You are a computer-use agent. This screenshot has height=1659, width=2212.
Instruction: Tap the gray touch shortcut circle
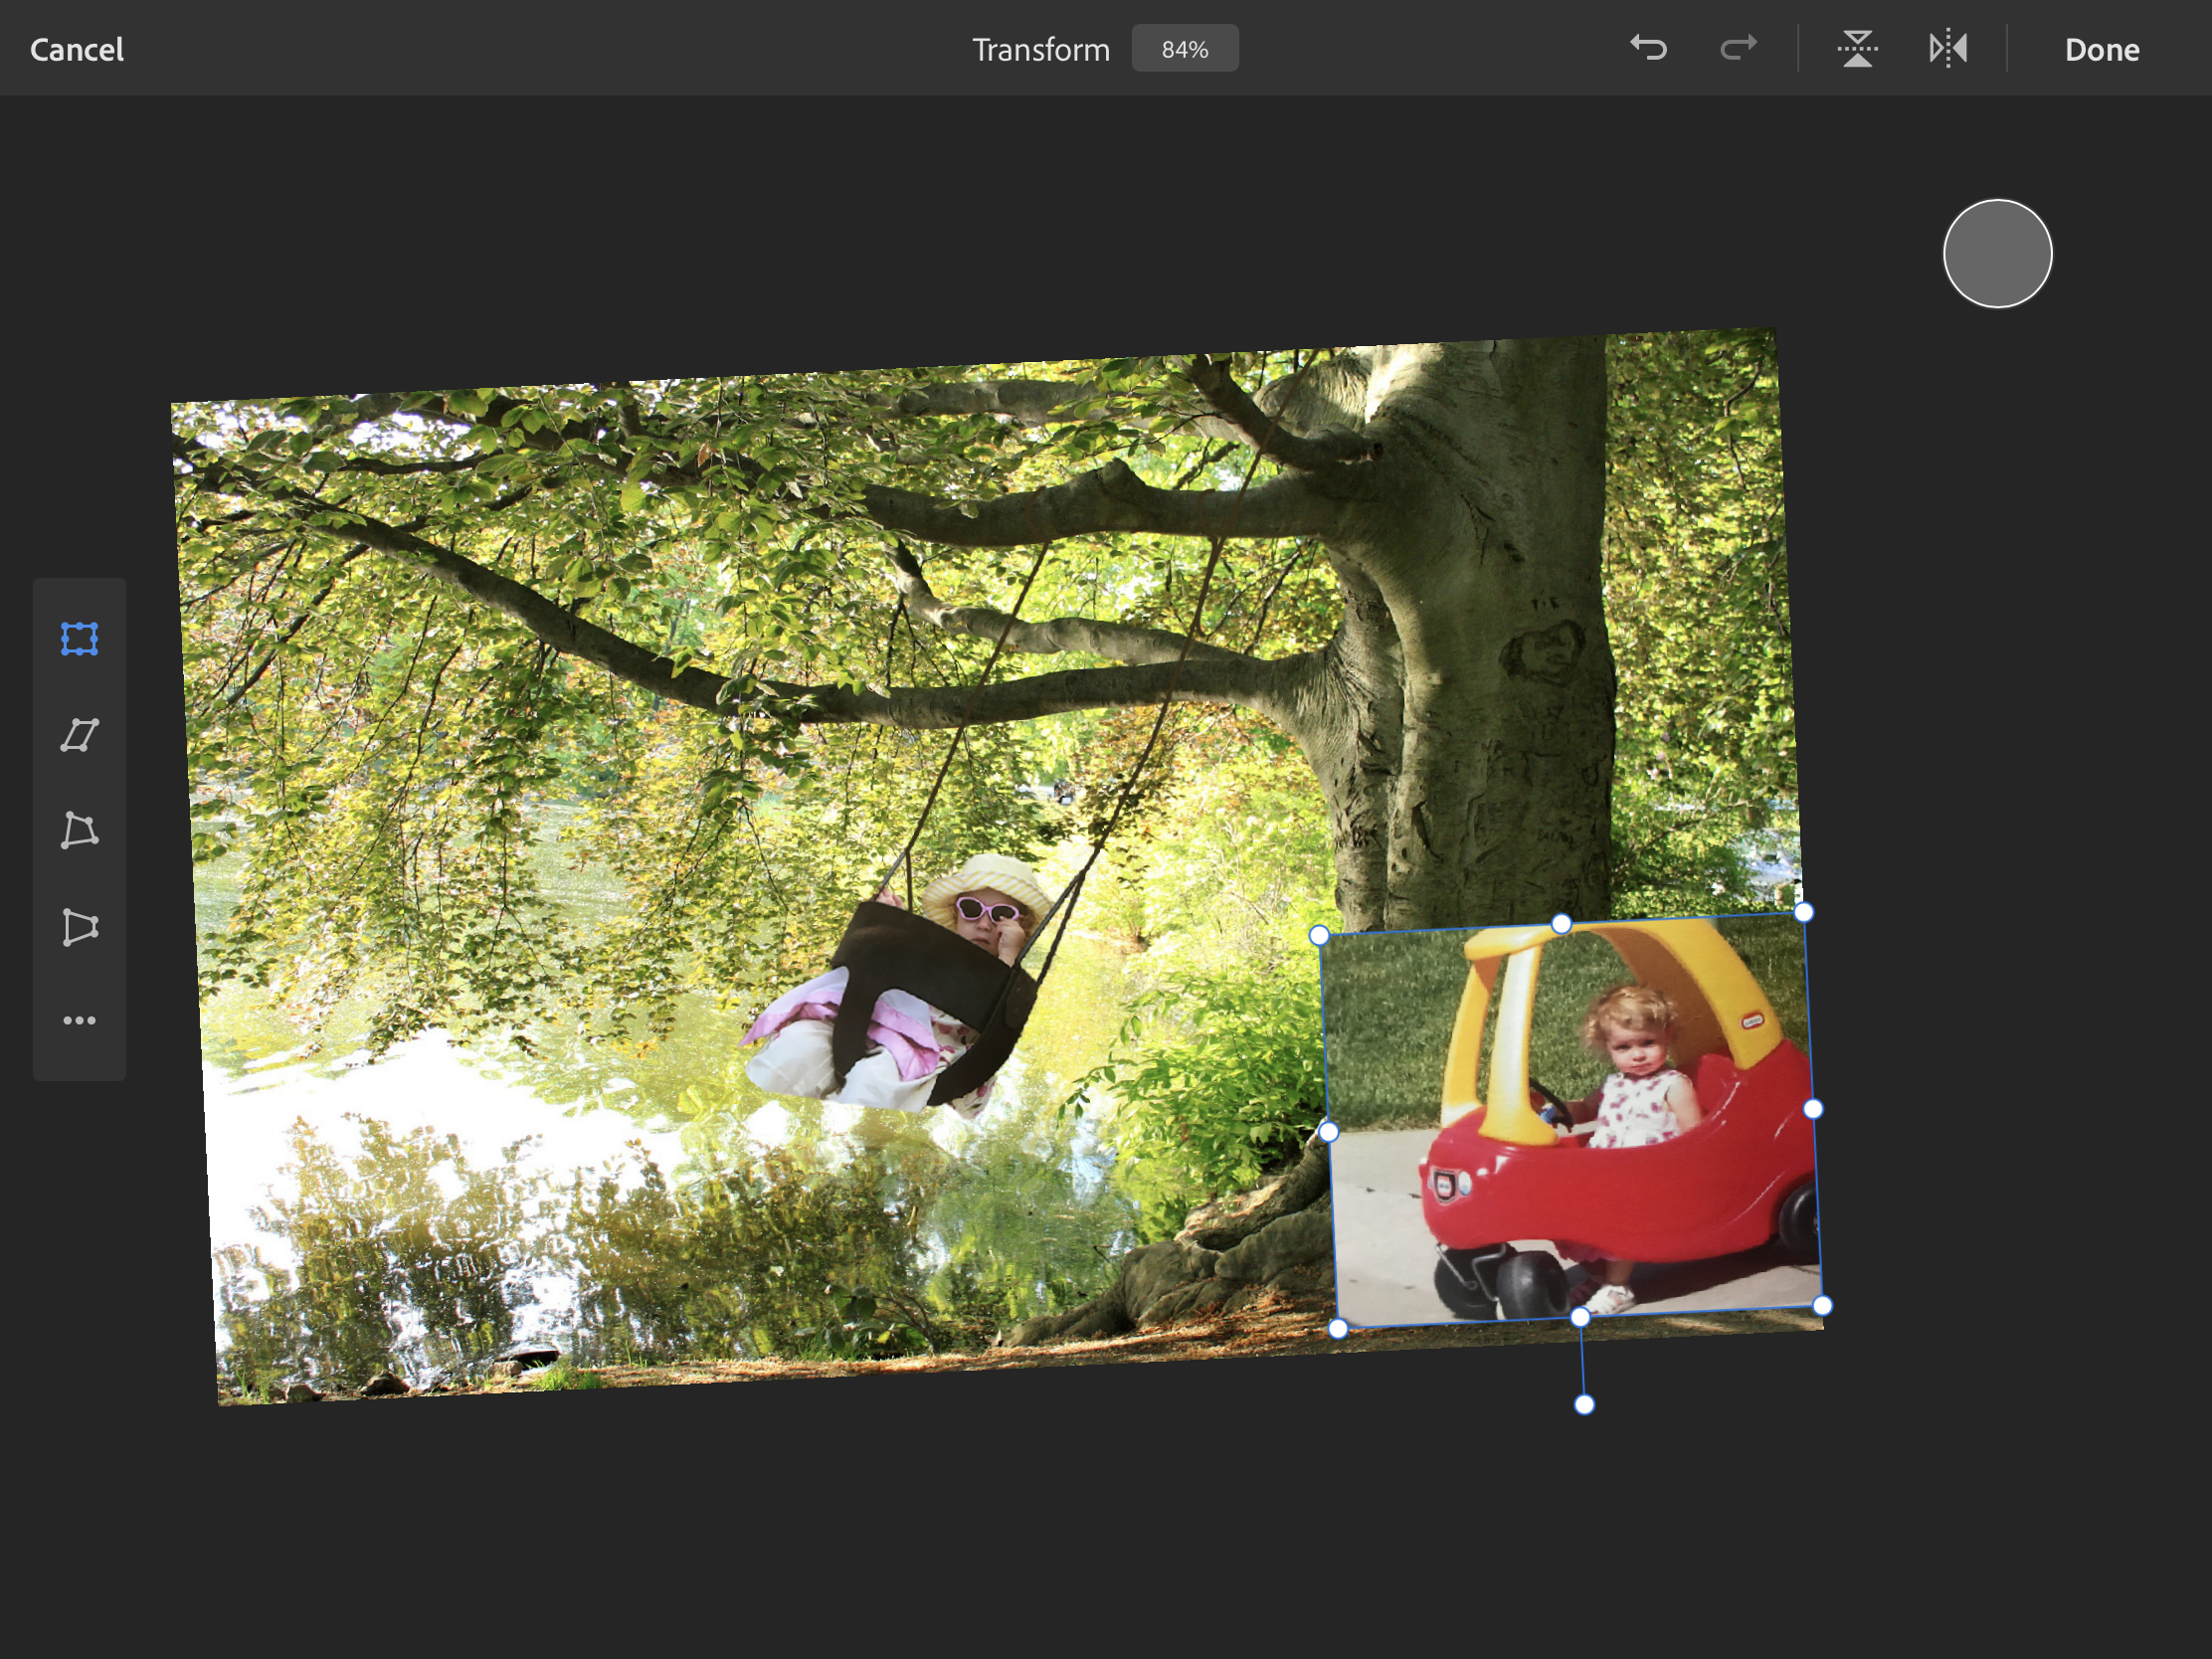pos(1998,253)
